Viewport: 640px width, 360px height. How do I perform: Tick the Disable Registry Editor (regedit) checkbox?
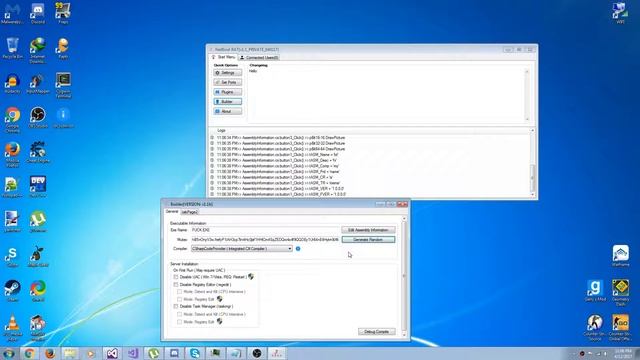(176, 284)
